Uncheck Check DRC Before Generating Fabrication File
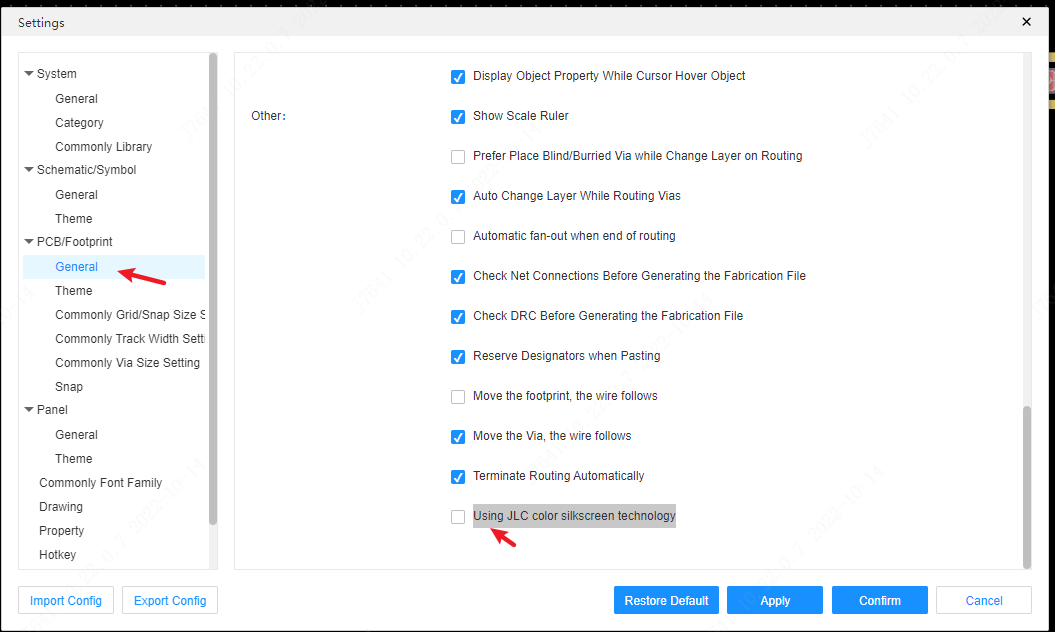This screenshot has height=632, width=1055. tap(458, 317)
